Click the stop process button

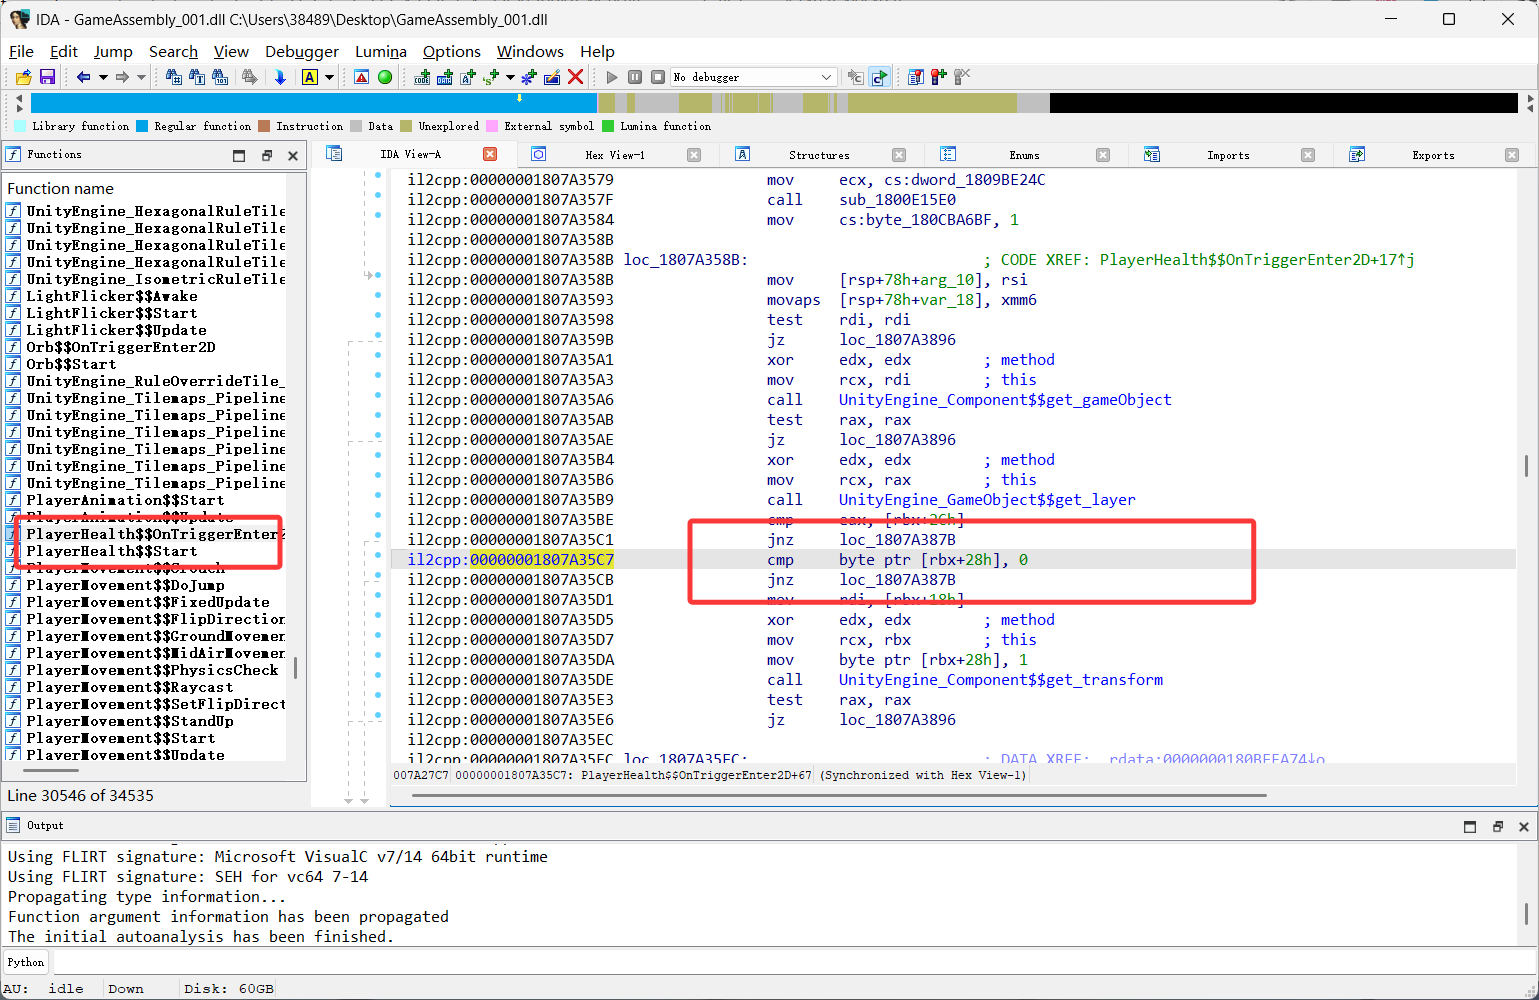(658, 77)
